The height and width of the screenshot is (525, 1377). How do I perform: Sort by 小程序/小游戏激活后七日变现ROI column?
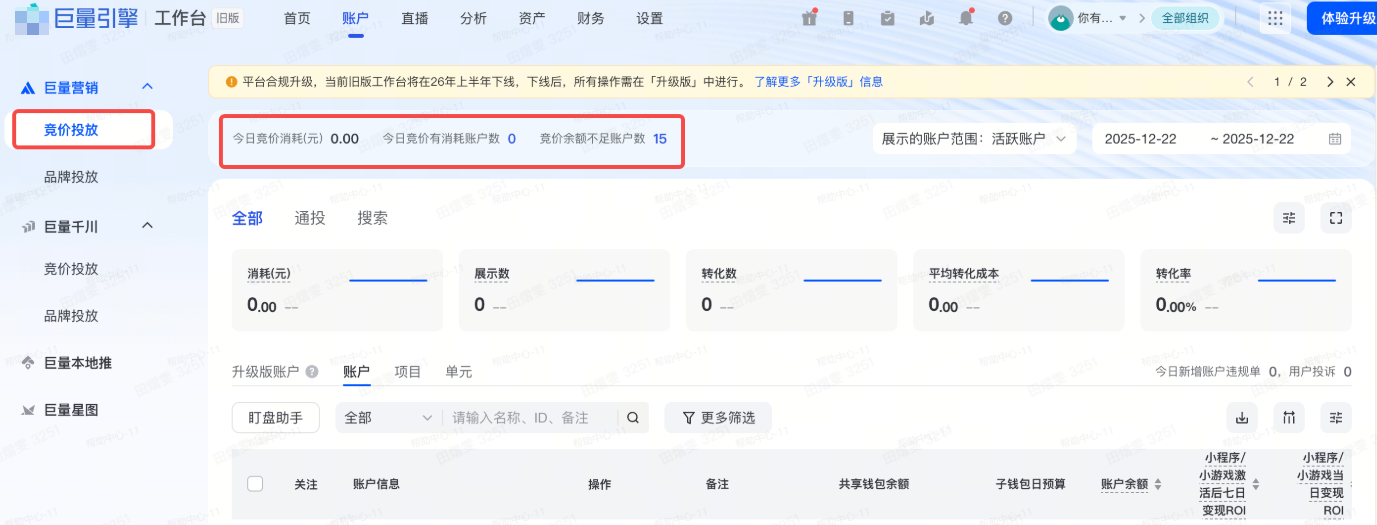[x=1256, y=484]
